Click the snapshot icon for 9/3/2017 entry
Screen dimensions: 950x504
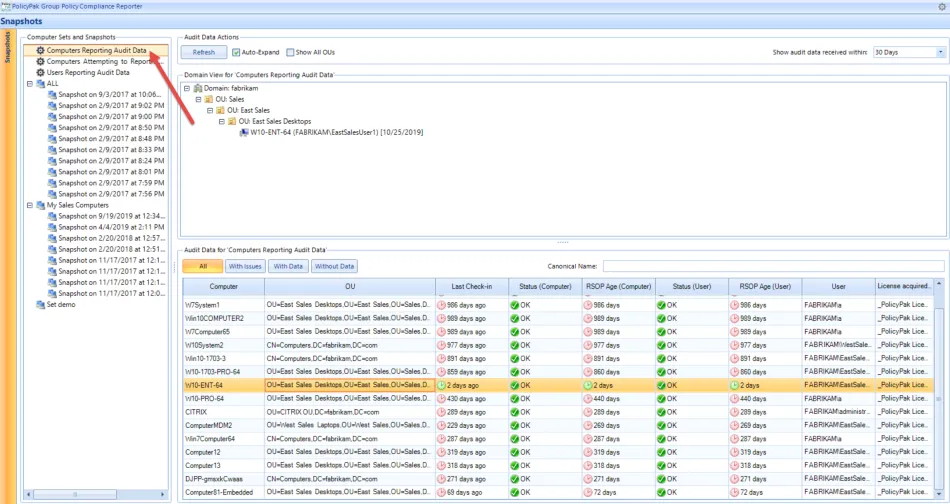[x=51, y=94]
